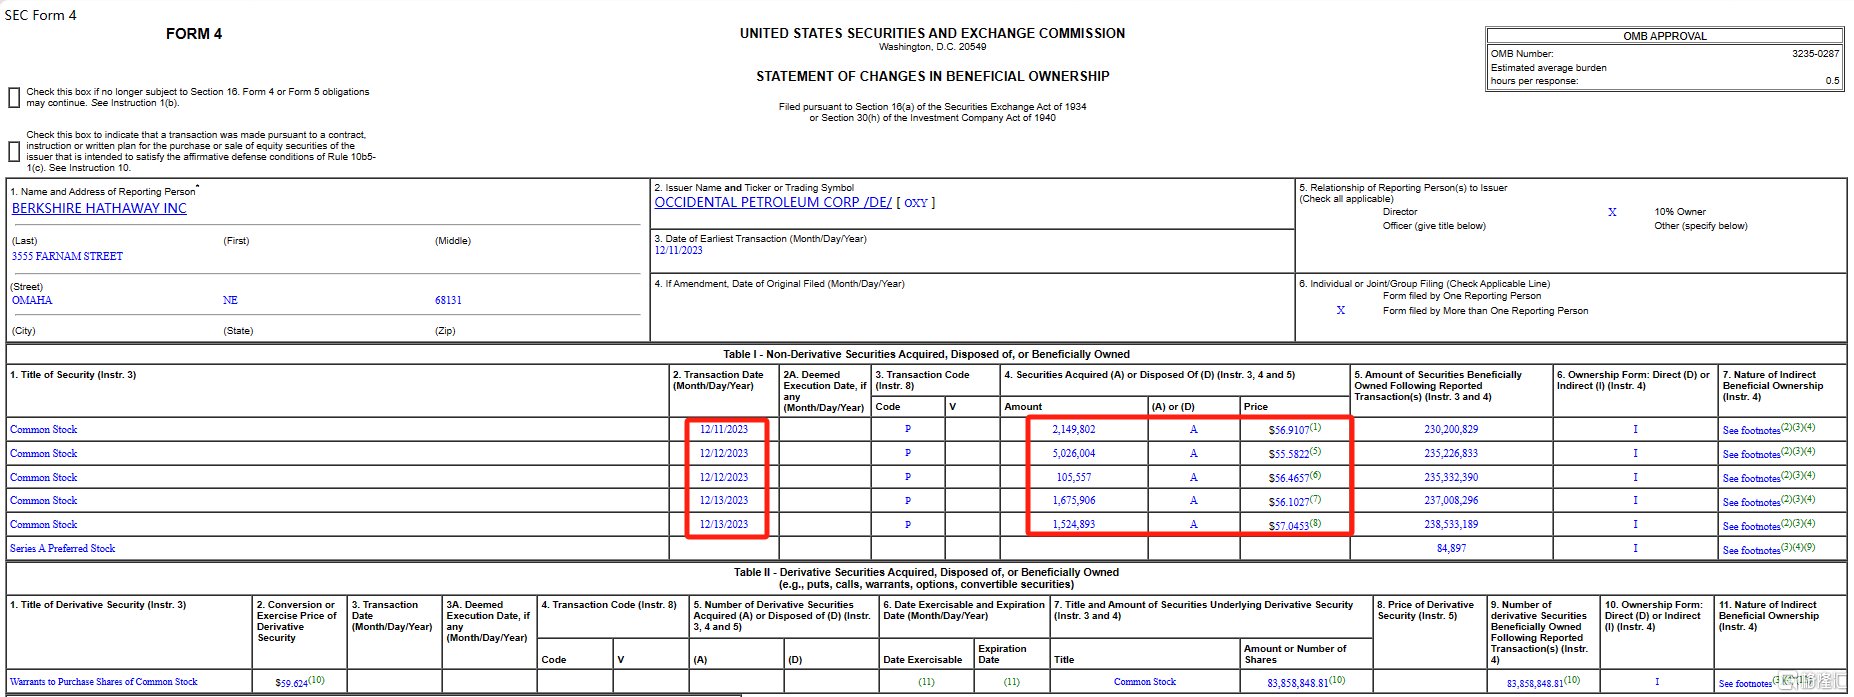Check the Rule 10b5-1 transaction plan box
This screenshot has width=1854, height=697.
tap(14, 151)
